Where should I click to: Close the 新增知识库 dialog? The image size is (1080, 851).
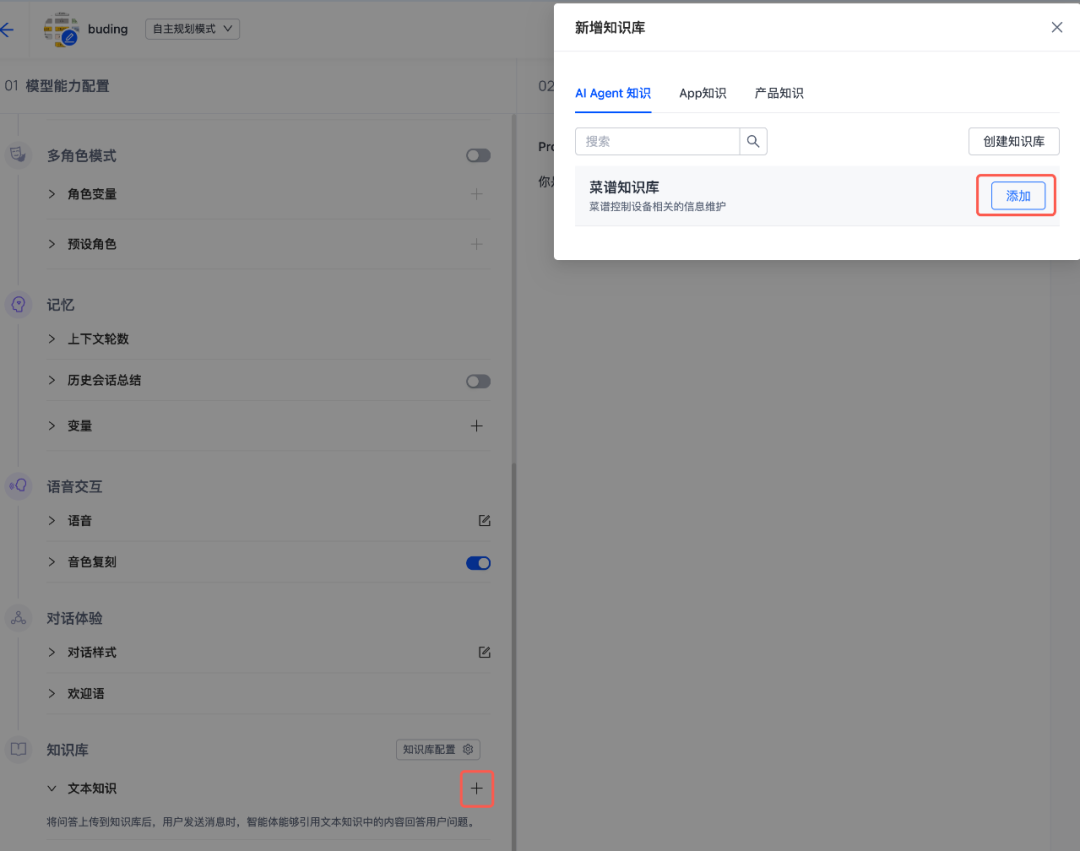(x=1057, y=28)
